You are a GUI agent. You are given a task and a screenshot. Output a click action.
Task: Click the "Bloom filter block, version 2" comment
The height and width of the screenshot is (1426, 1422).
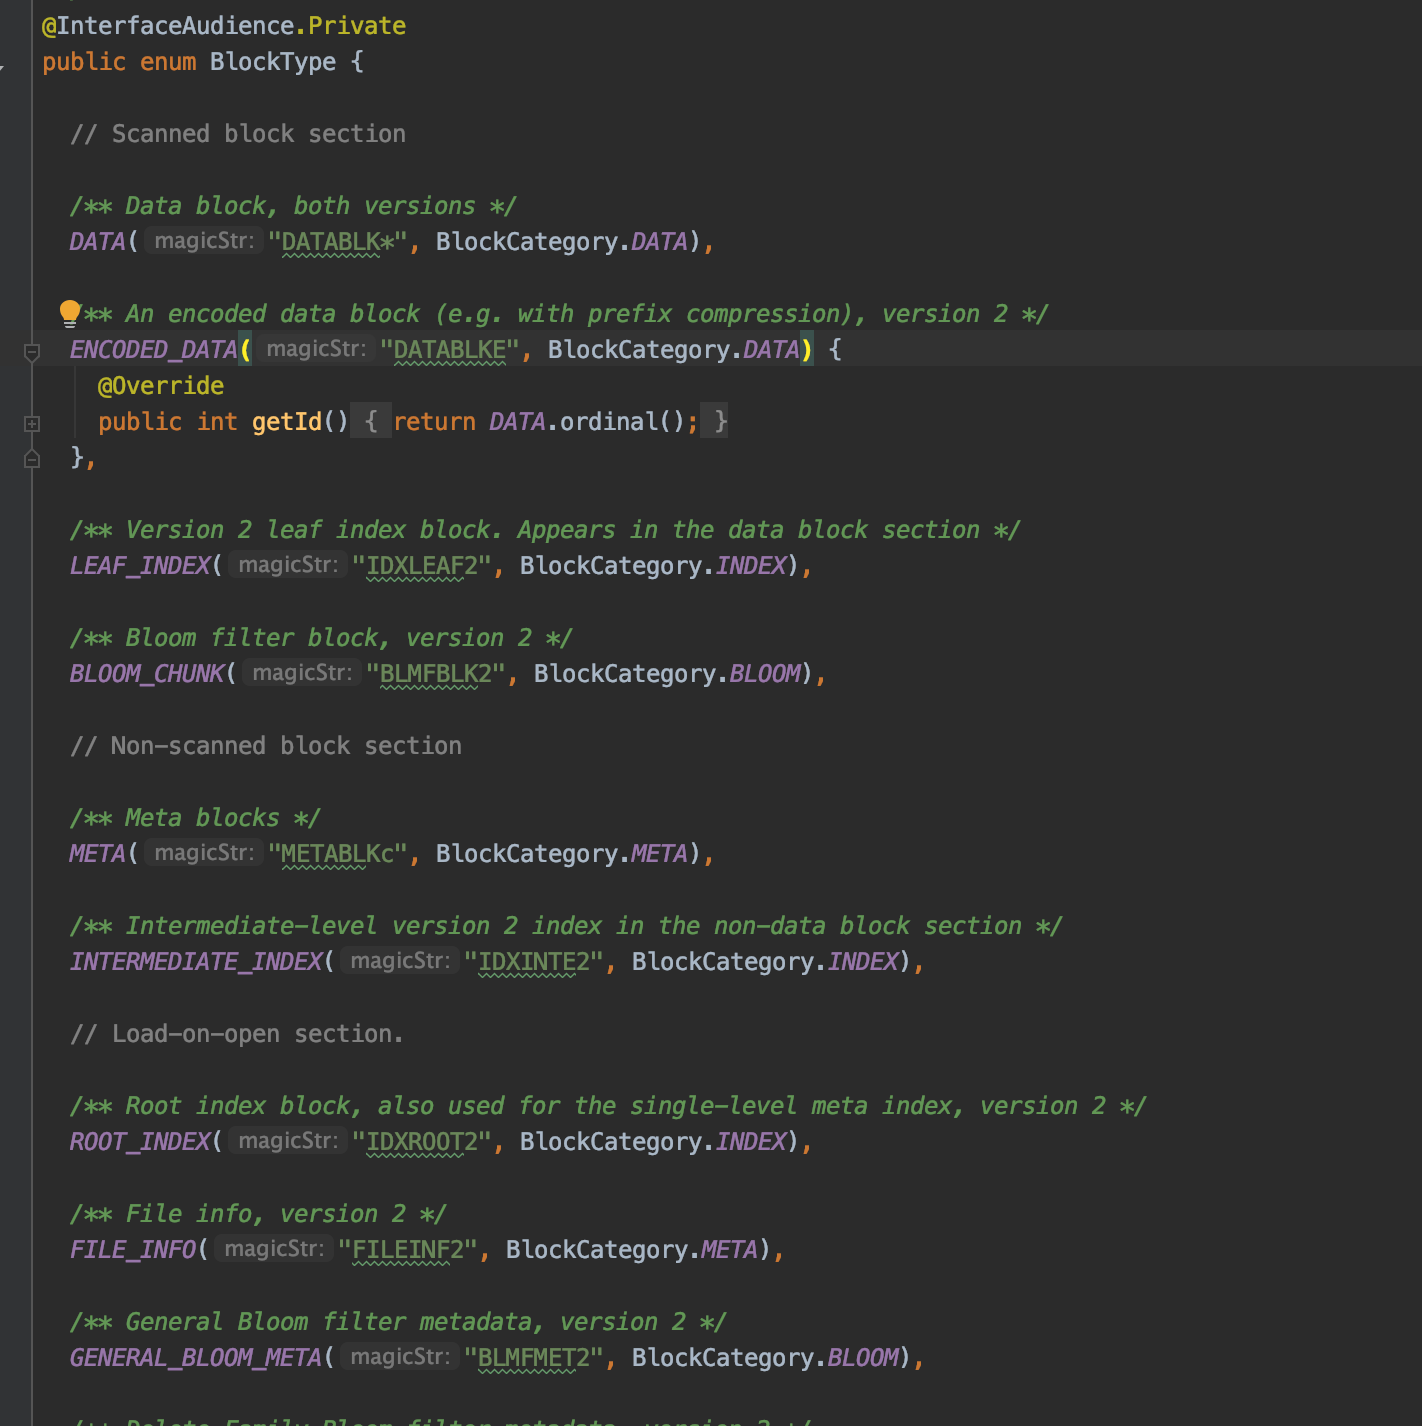321,638
